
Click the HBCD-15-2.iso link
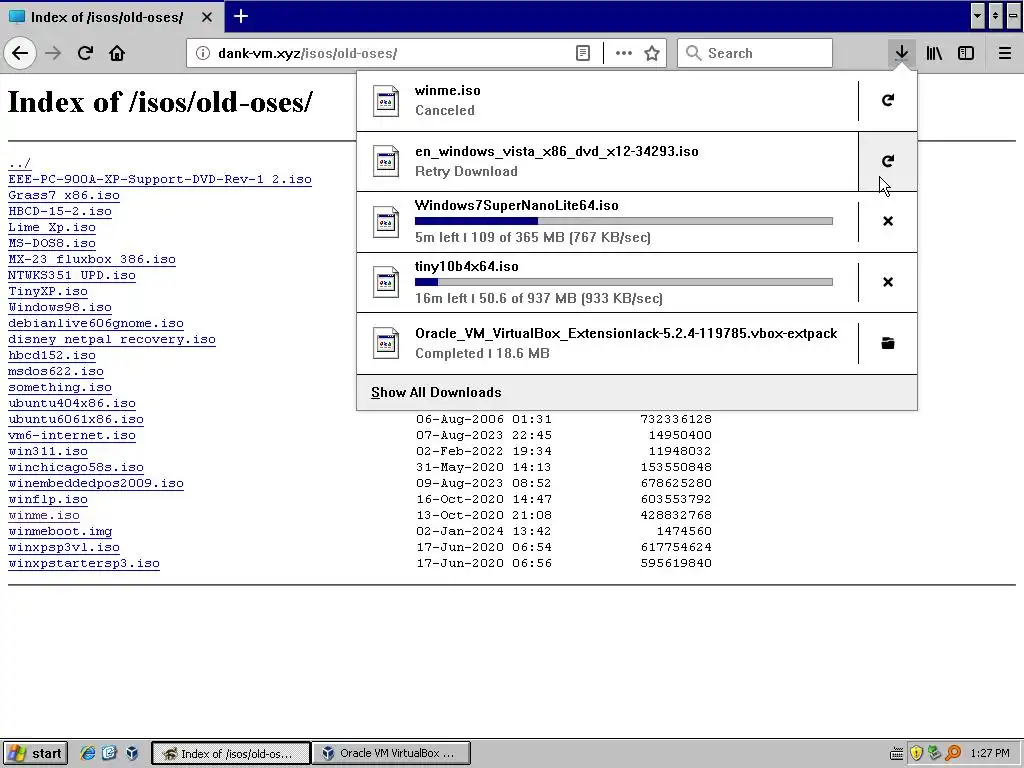(60, 211)
